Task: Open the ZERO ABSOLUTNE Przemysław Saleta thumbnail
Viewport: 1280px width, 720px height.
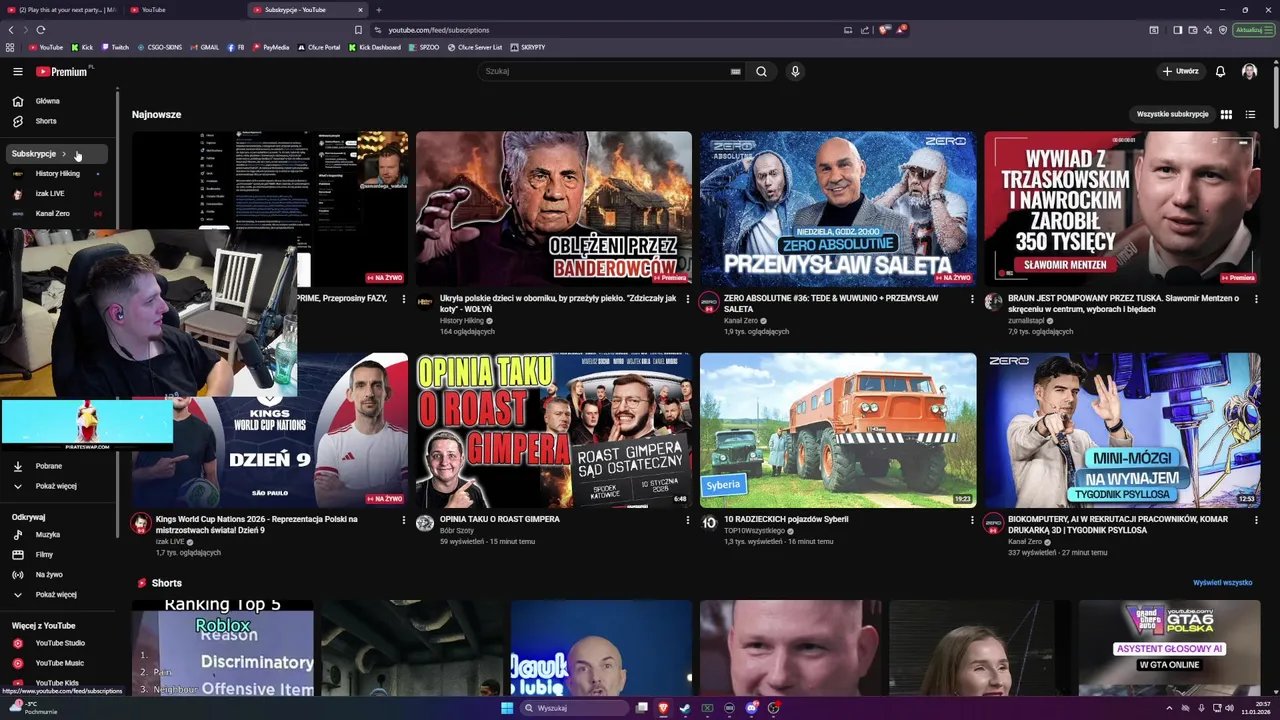Action: click(838, 209)
